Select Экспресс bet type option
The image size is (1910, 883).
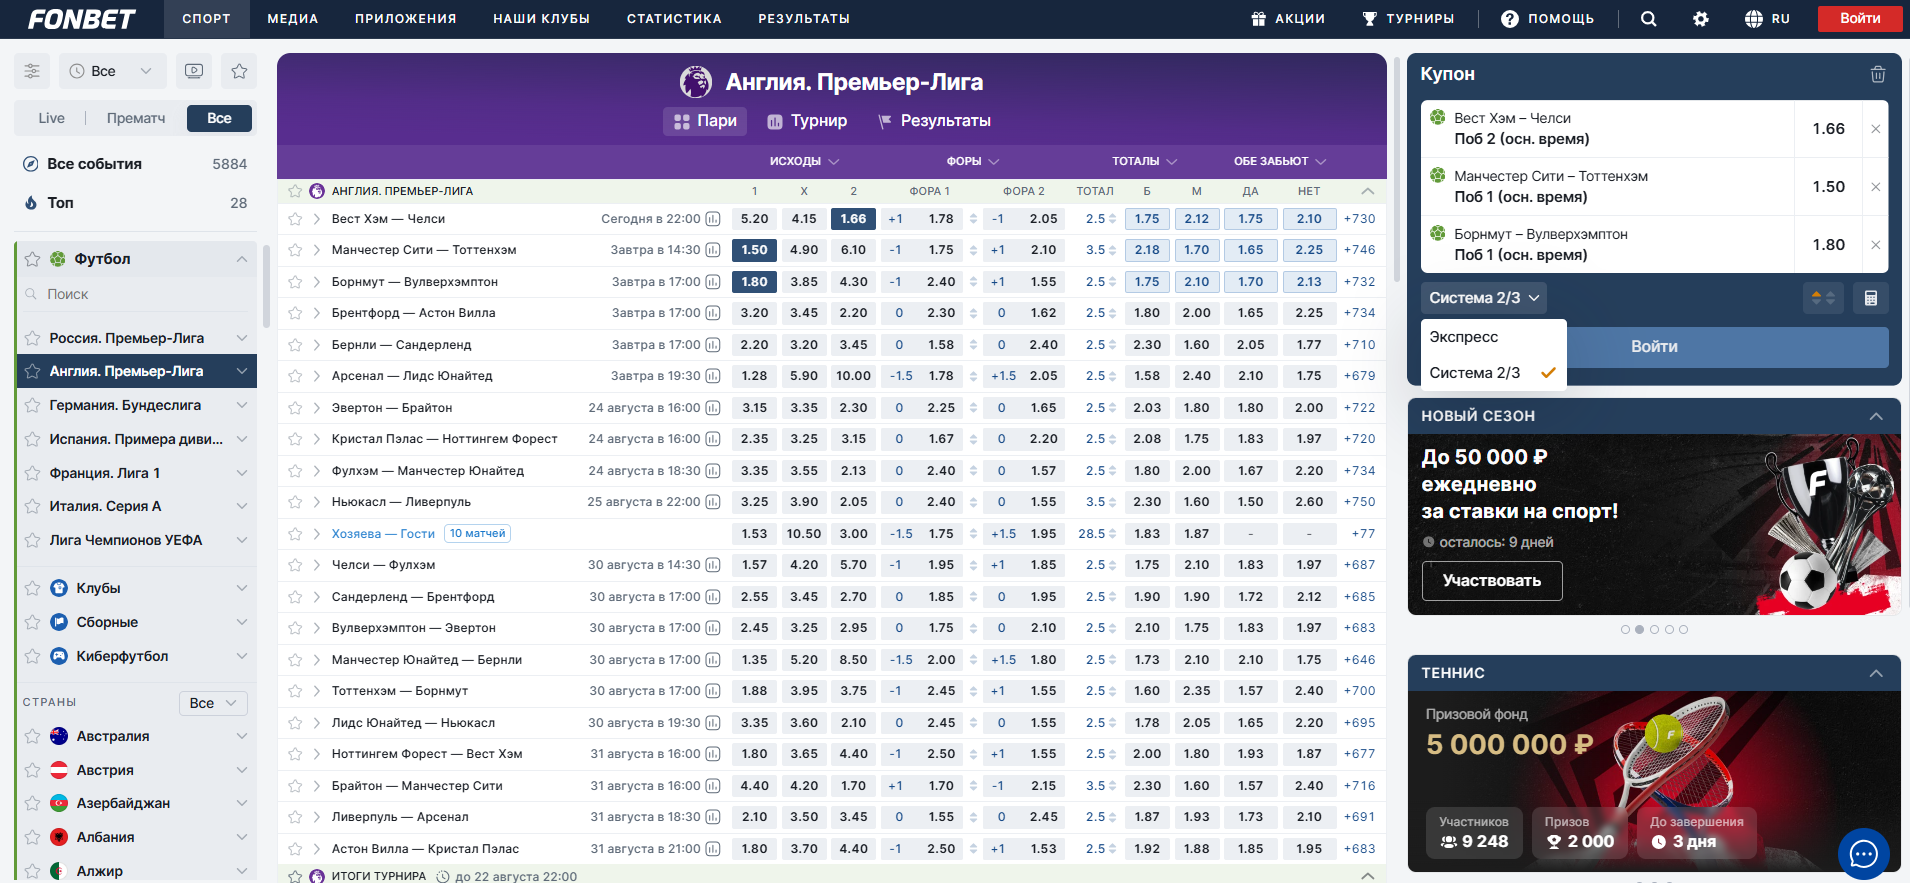click(1464, 337)
